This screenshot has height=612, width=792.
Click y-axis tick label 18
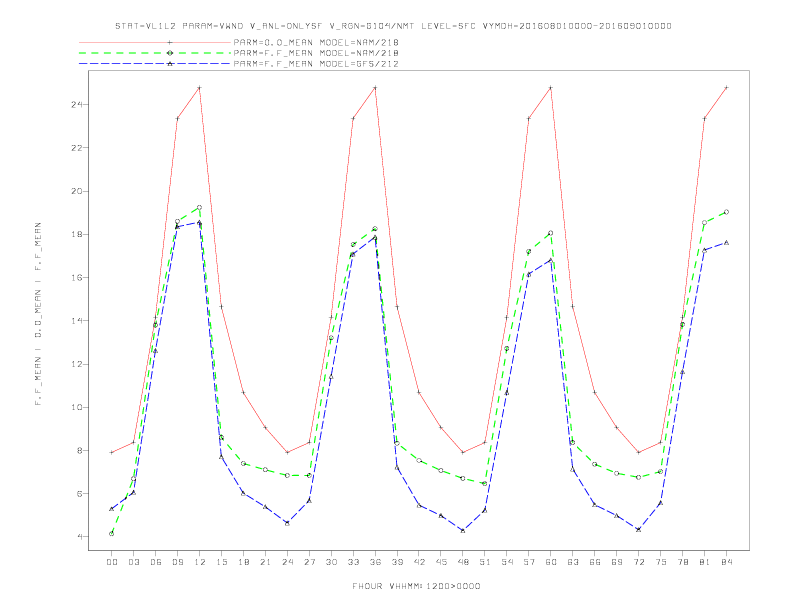click(77, 234)
